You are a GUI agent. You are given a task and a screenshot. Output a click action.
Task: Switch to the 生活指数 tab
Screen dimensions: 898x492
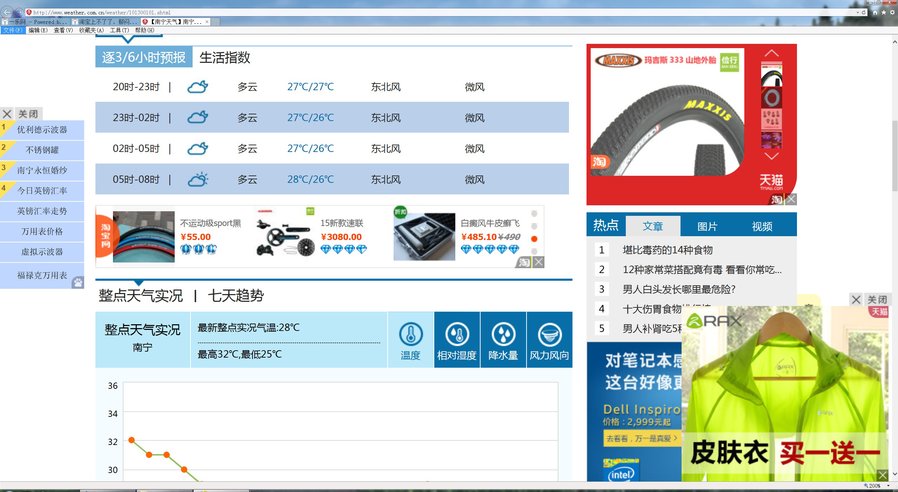tap(224, 58)
